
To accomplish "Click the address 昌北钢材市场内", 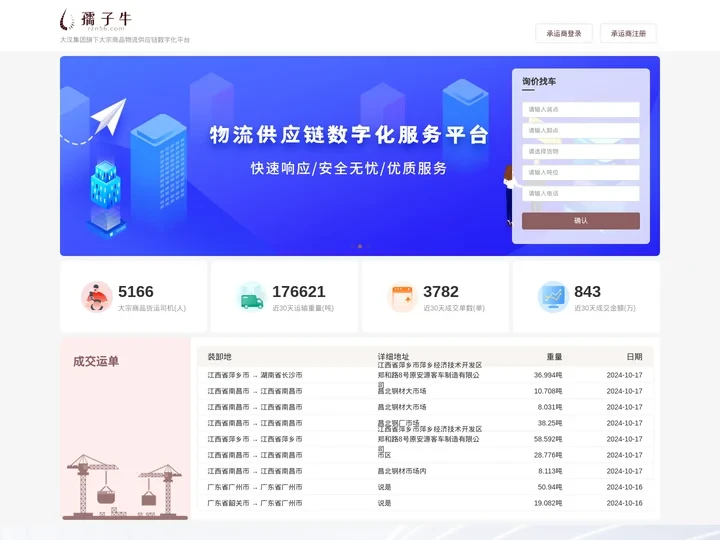I will tap(402, 471).
